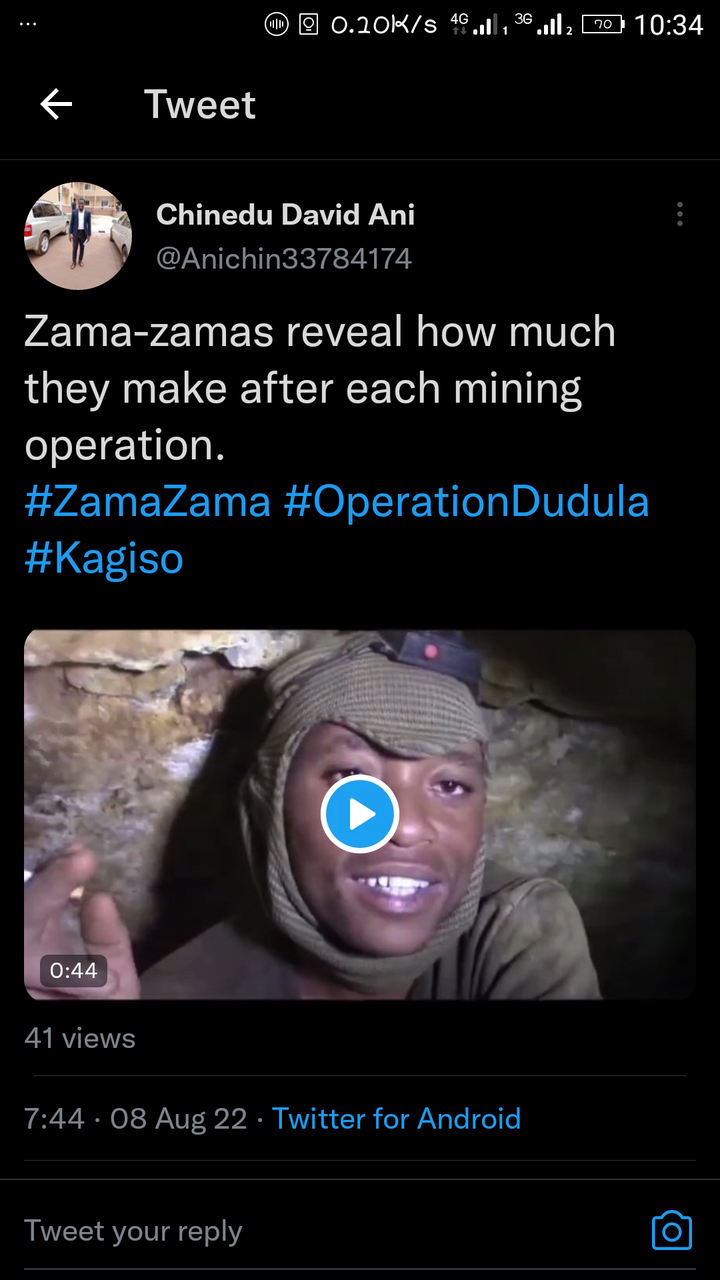Open the #ZamaZama hashtag
This screenshot has width=720, height=1280.
tap(148, 502)
